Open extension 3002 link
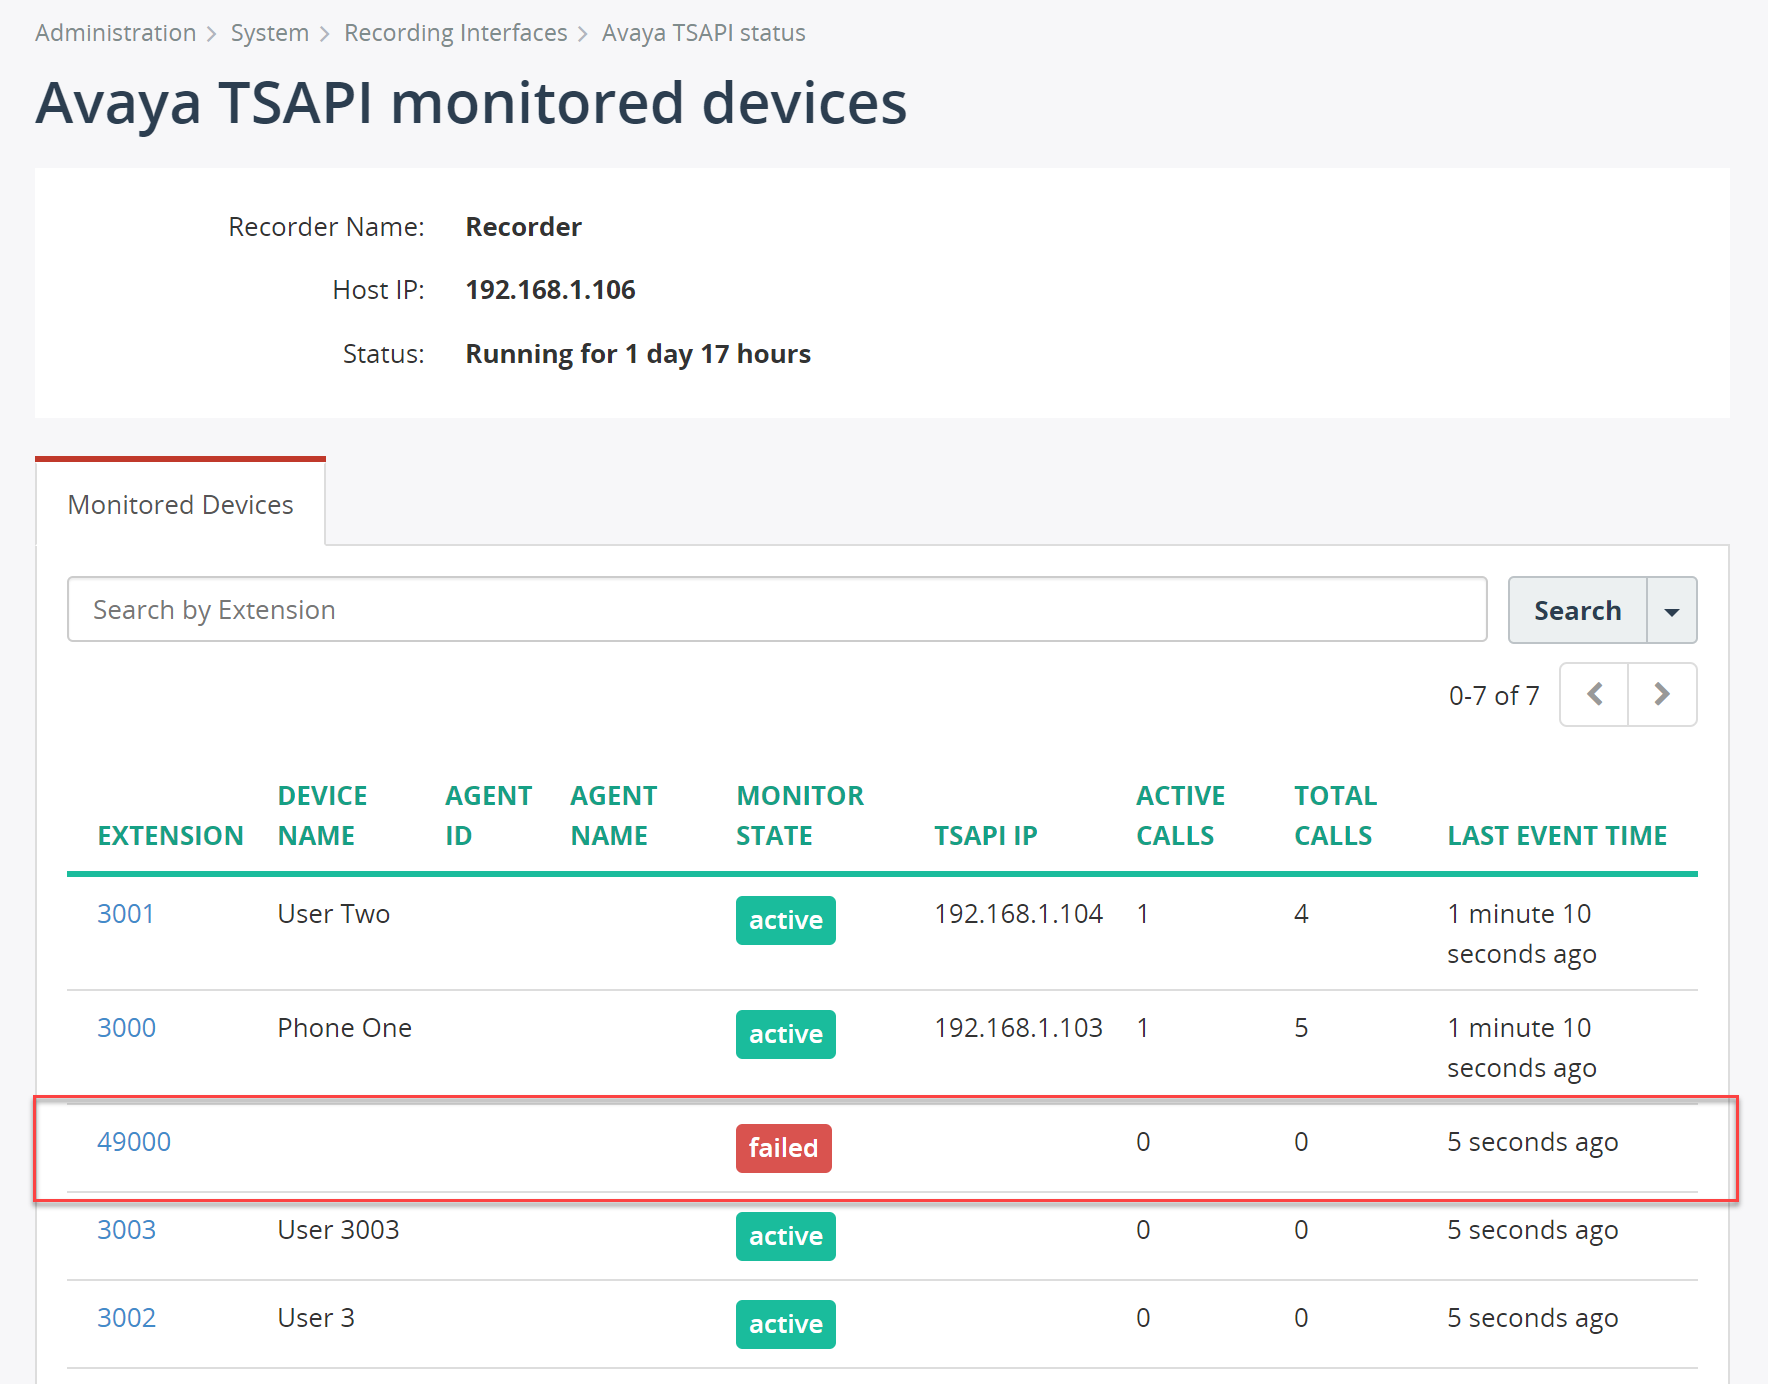This screenshot has height=1384, width=1768. (x=127, y=1318)
